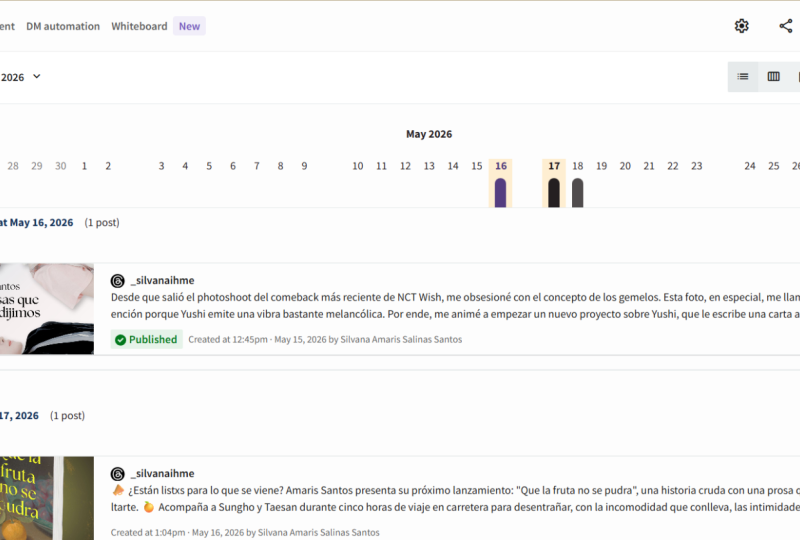The height and width of the screenshot is (540, 800).
Task: Click the gray post bar under 18
Action: pos(578,192)
